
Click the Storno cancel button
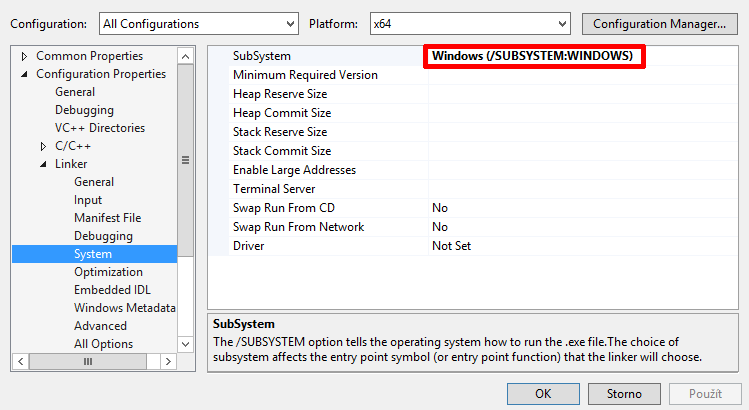pos(623,393)
